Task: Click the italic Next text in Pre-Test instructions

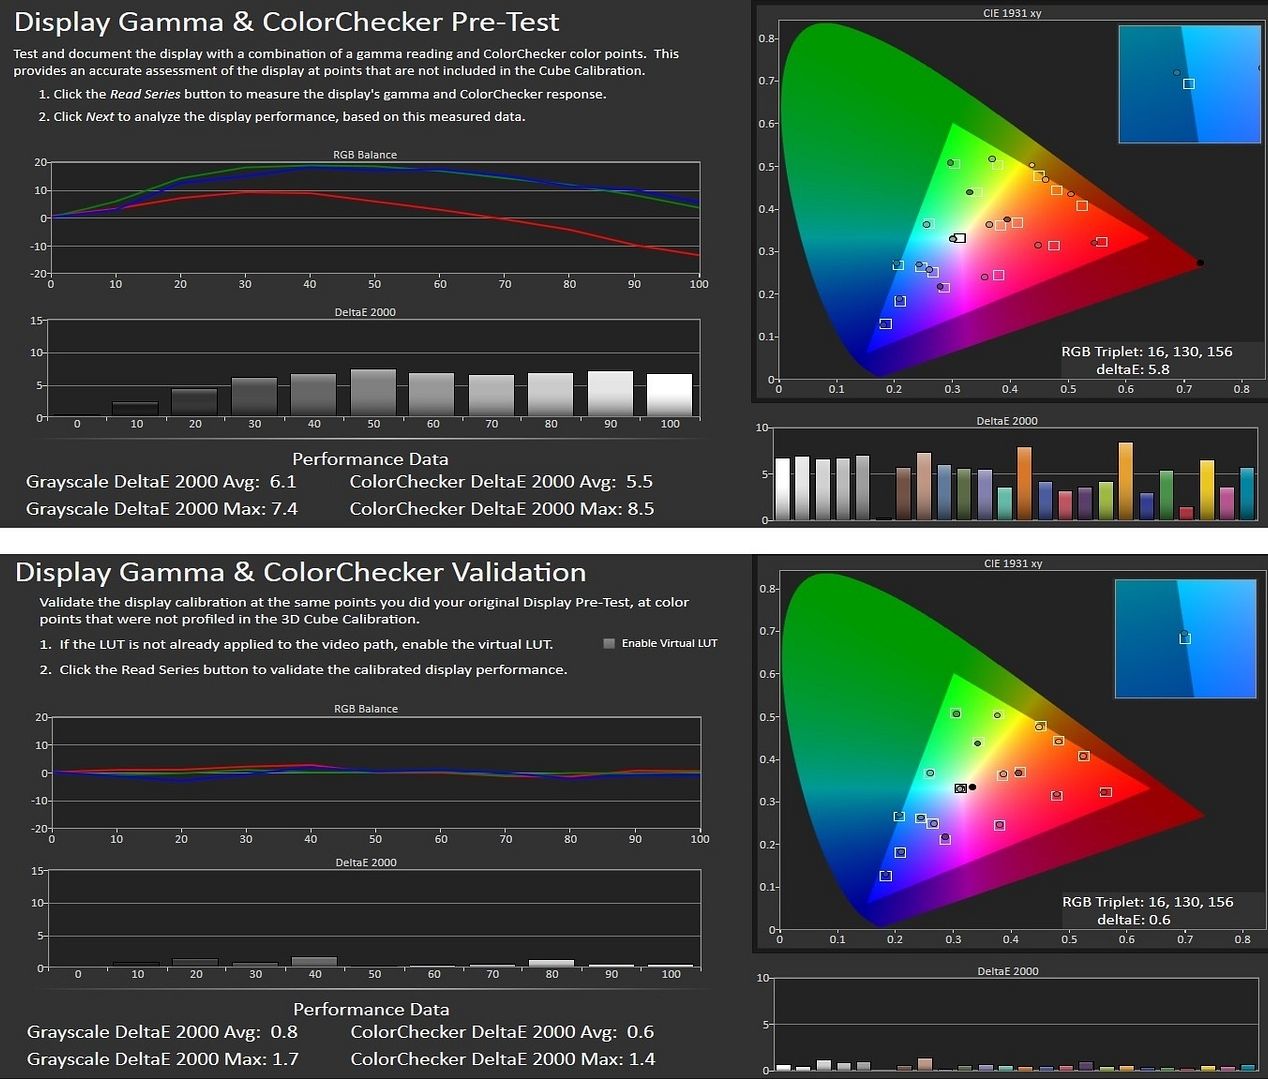Action: coord(100,117)
